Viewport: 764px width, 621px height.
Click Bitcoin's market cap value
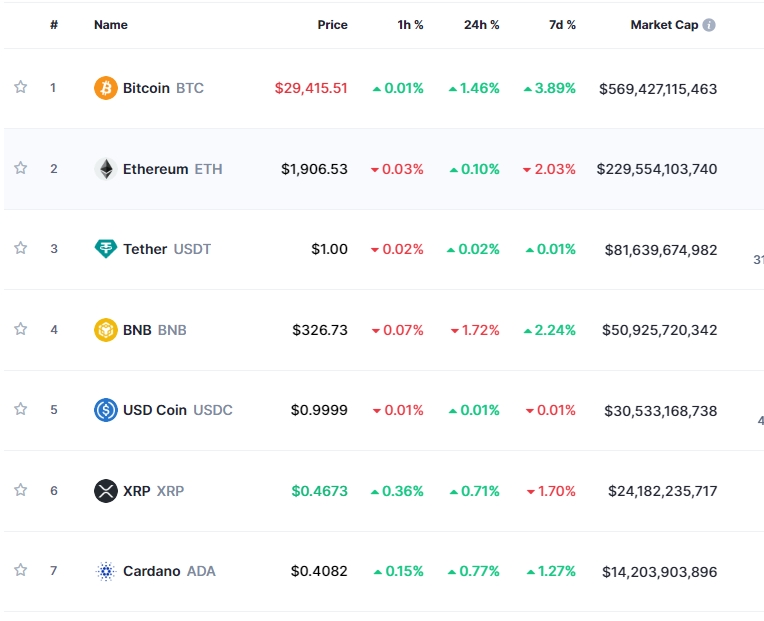point(658,88)
